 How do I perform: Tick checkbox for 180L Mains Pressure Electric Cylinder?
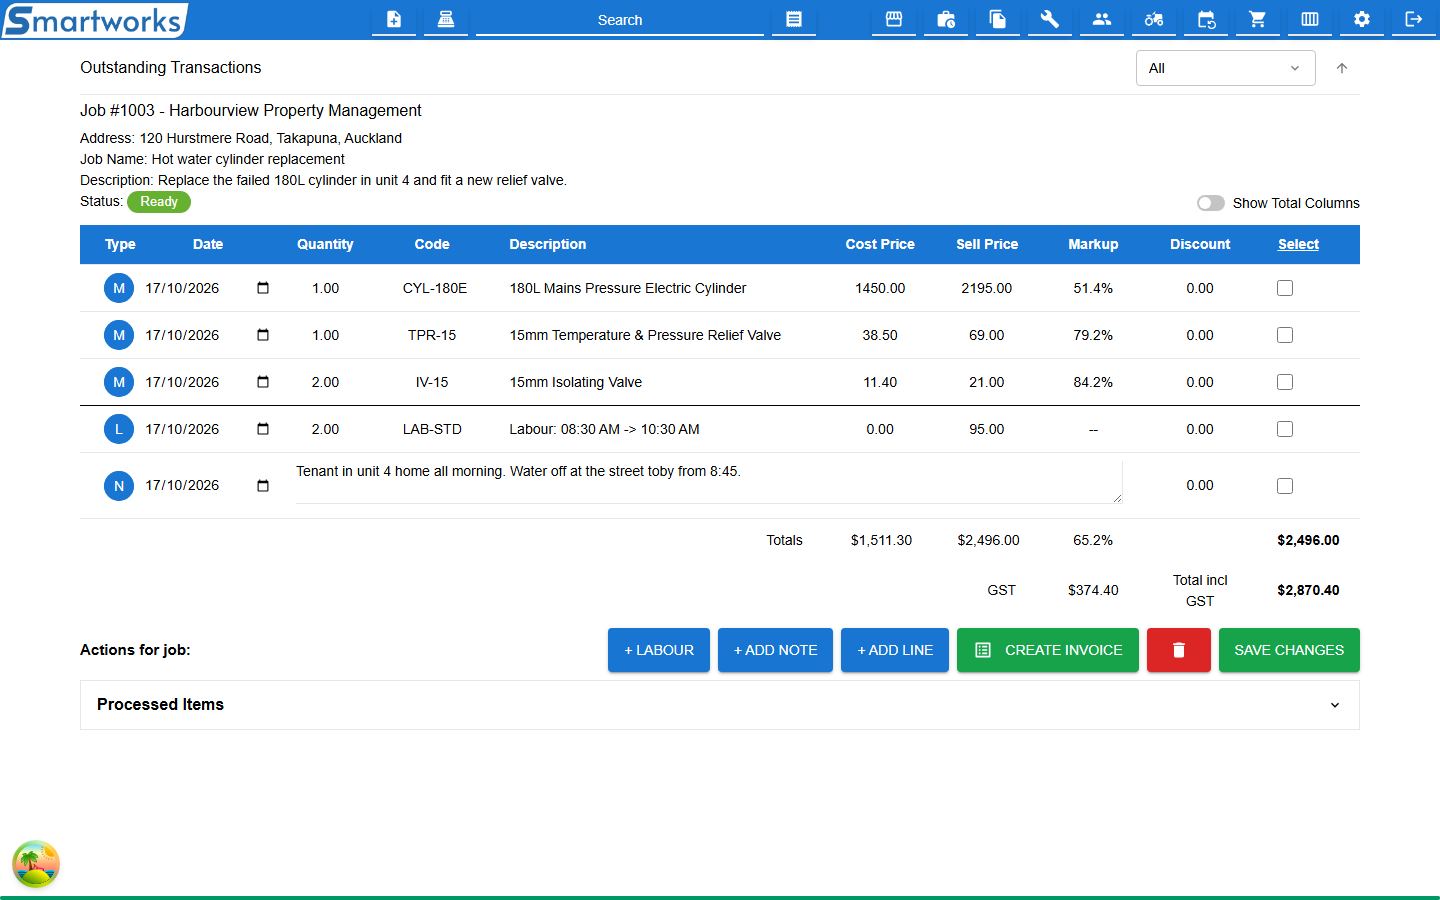click(1285, 288)
